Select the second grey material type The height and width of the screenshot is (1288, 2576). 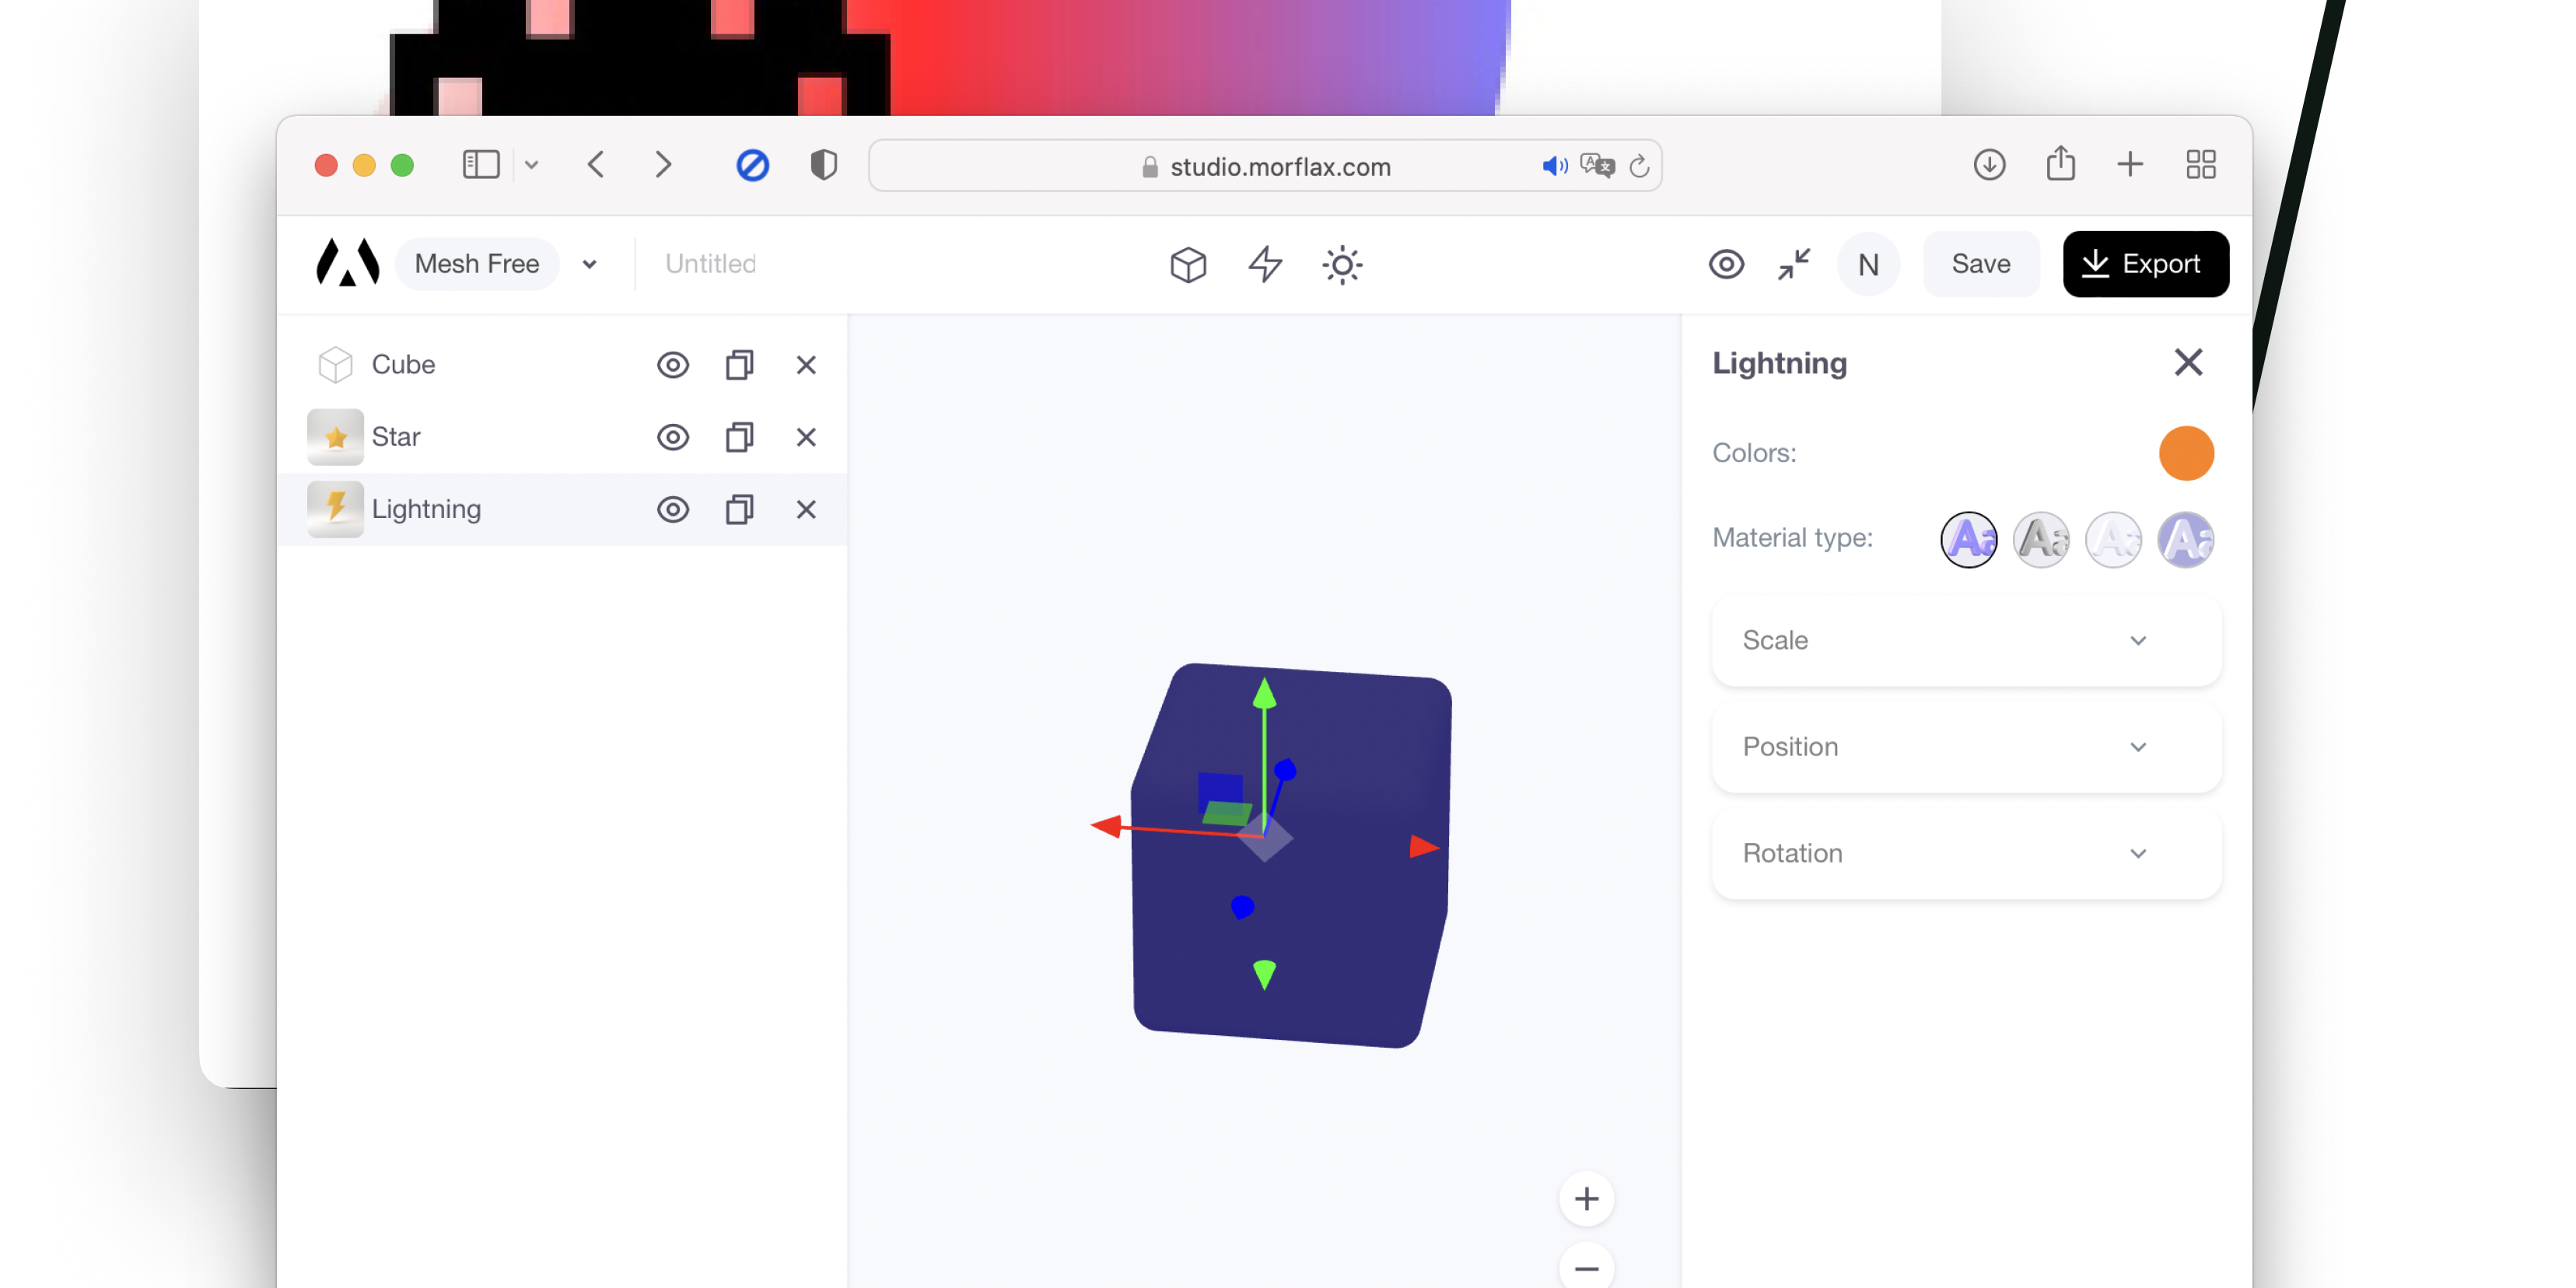click(2040, 540)
